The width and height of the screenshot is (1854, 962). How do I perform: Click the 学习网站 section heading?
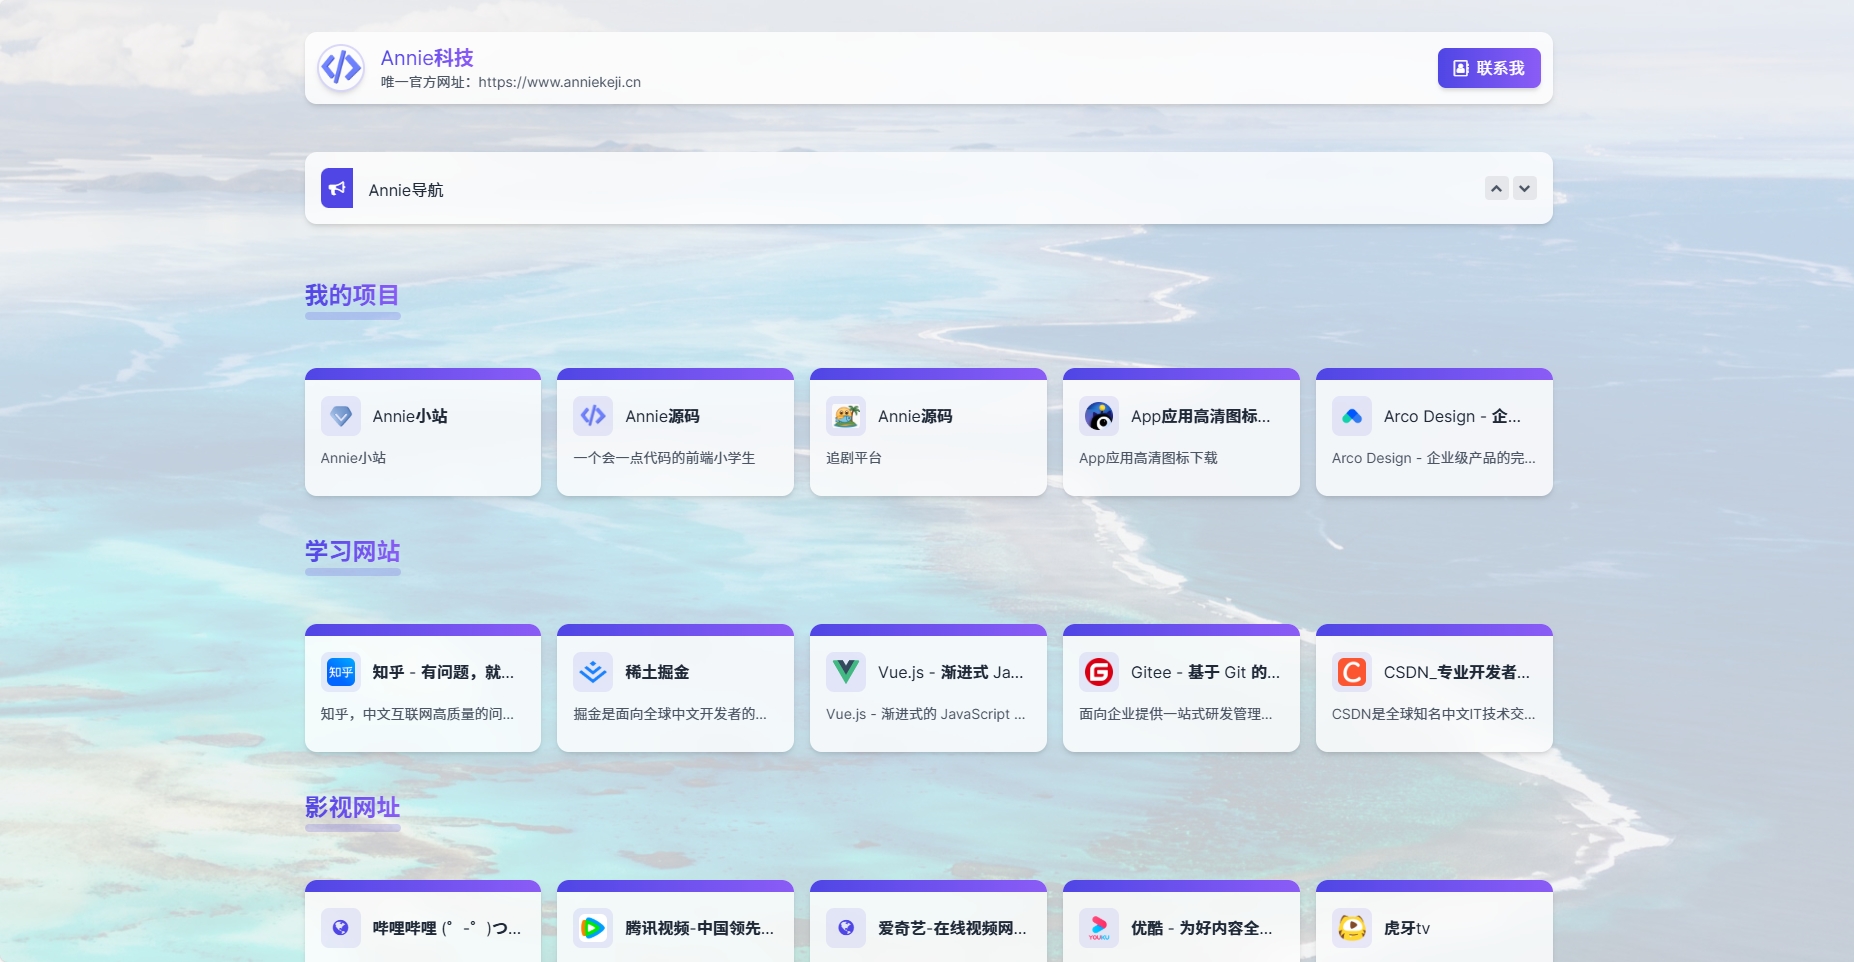point(352,552)
